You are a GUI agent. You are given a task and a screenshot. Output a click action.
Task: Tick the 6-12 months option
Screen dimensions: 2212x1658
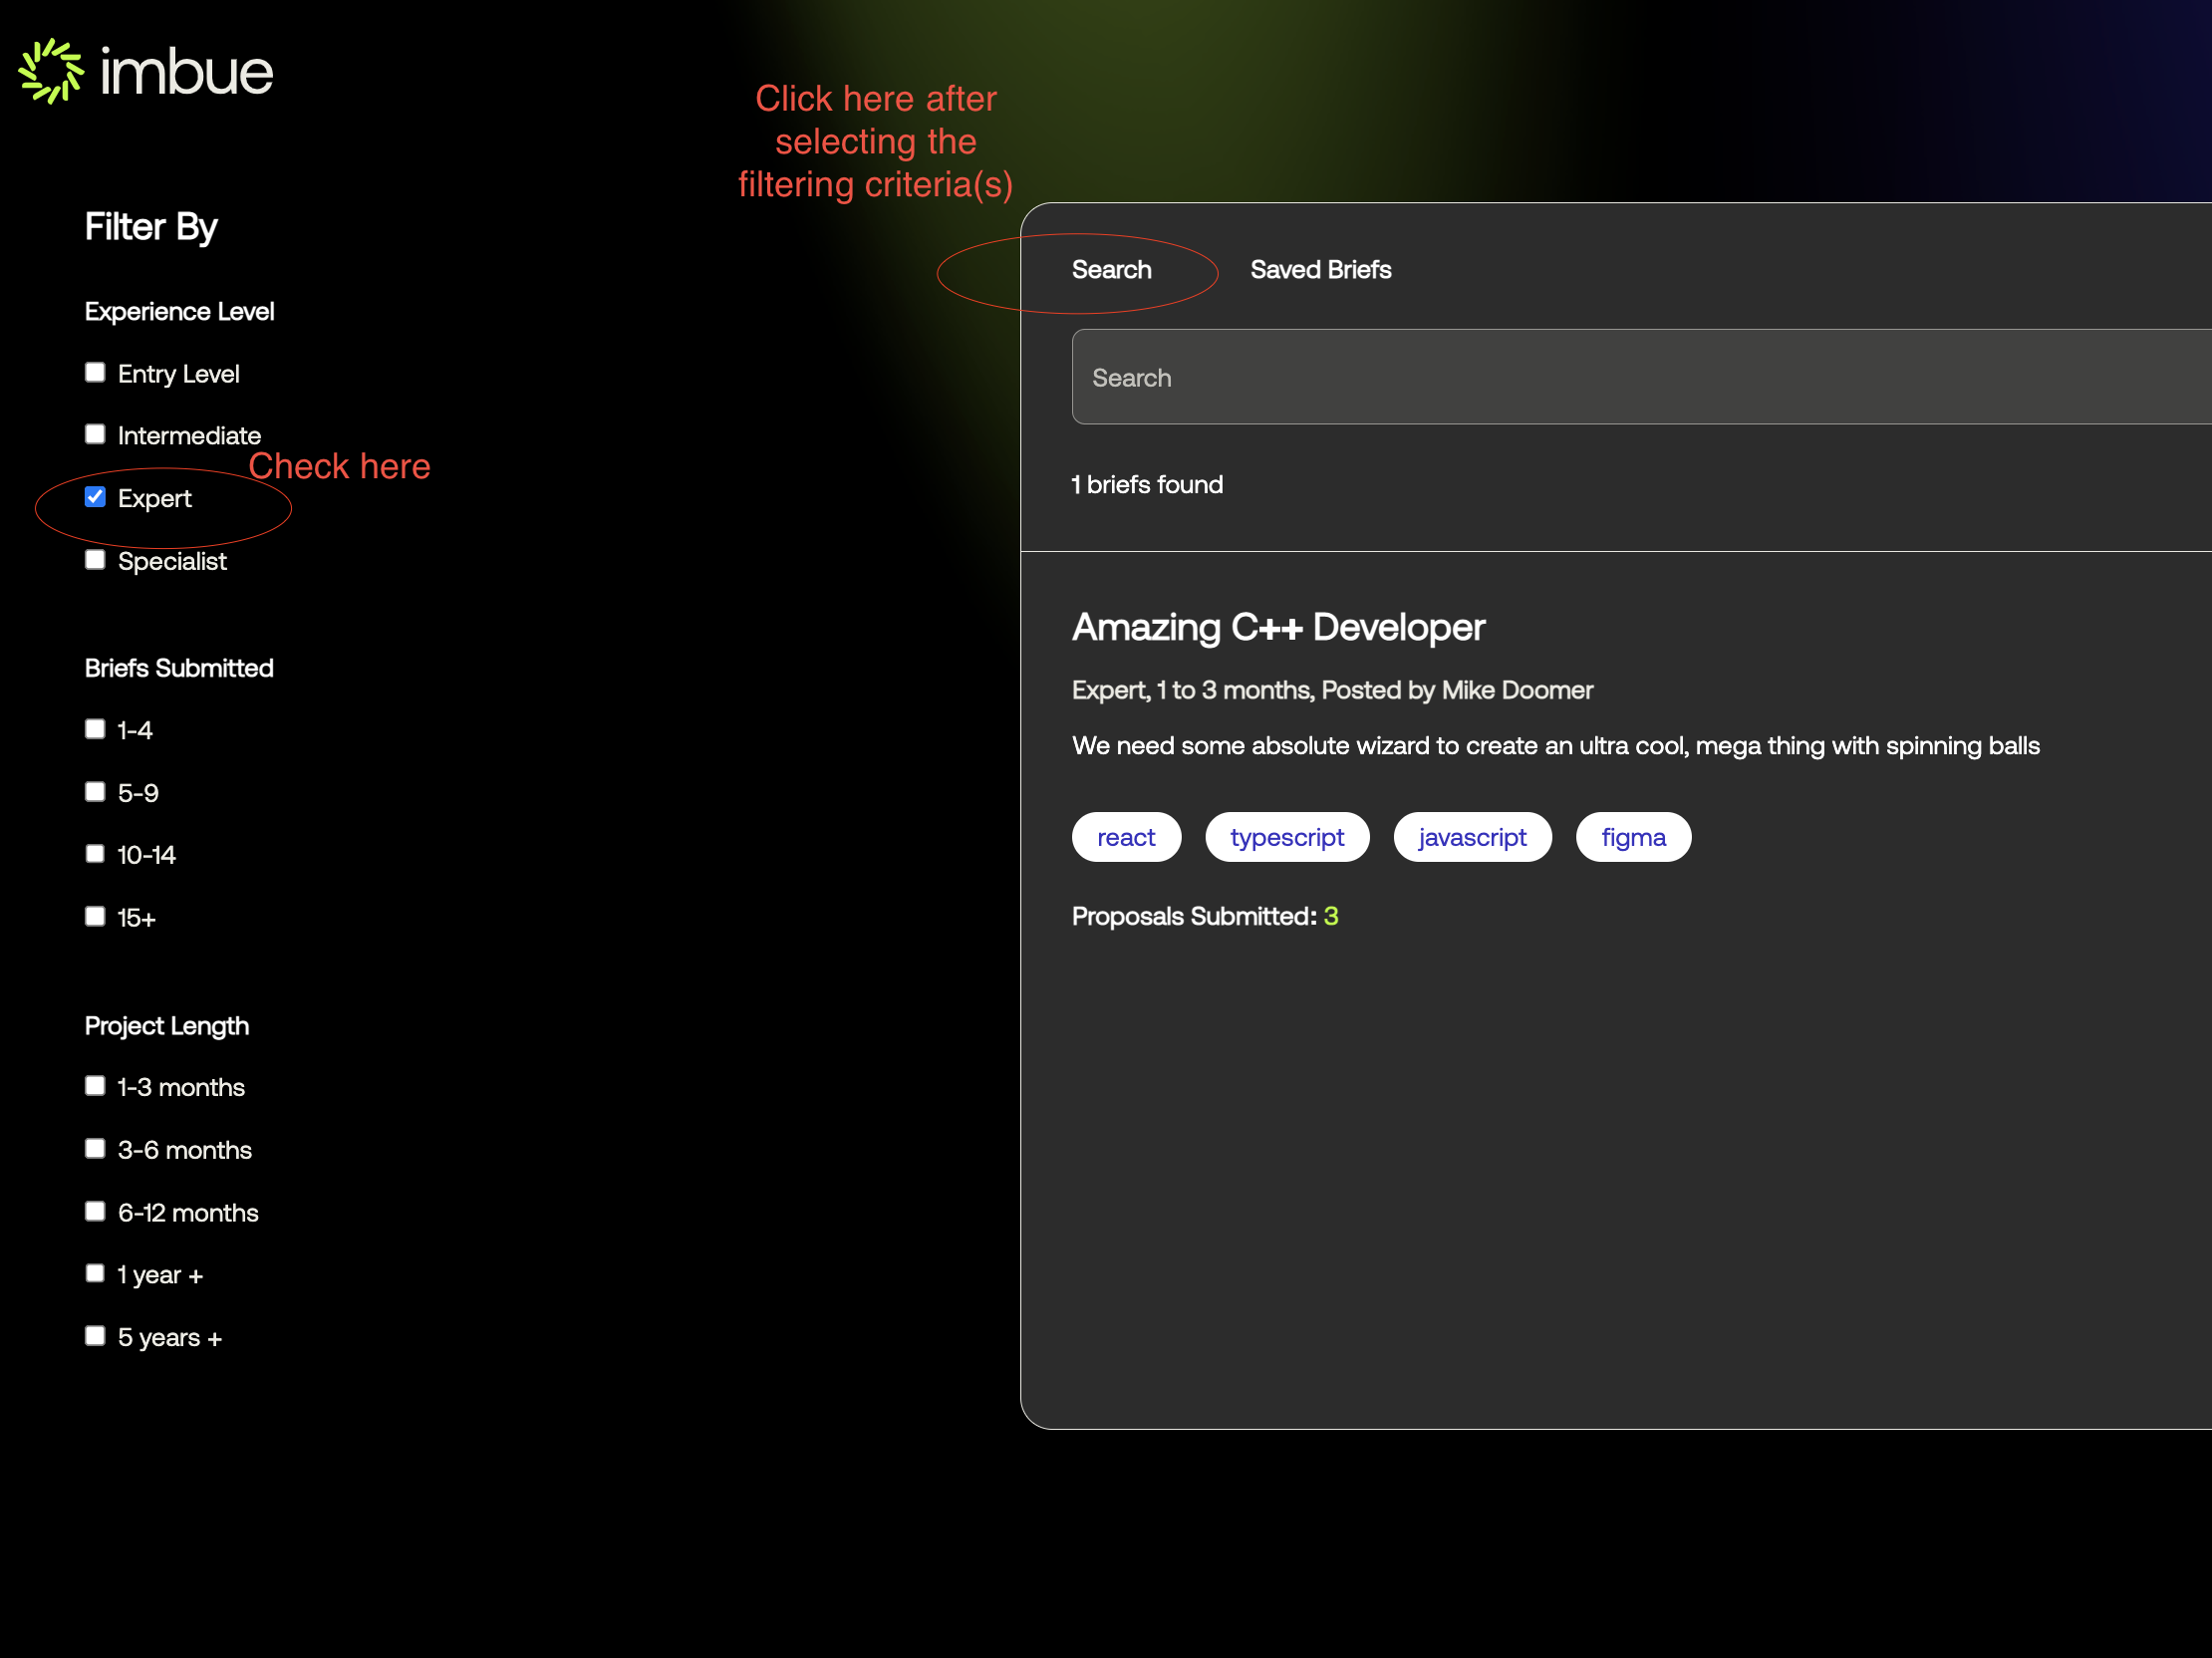pyautogui.click(x=95, y=1212)
